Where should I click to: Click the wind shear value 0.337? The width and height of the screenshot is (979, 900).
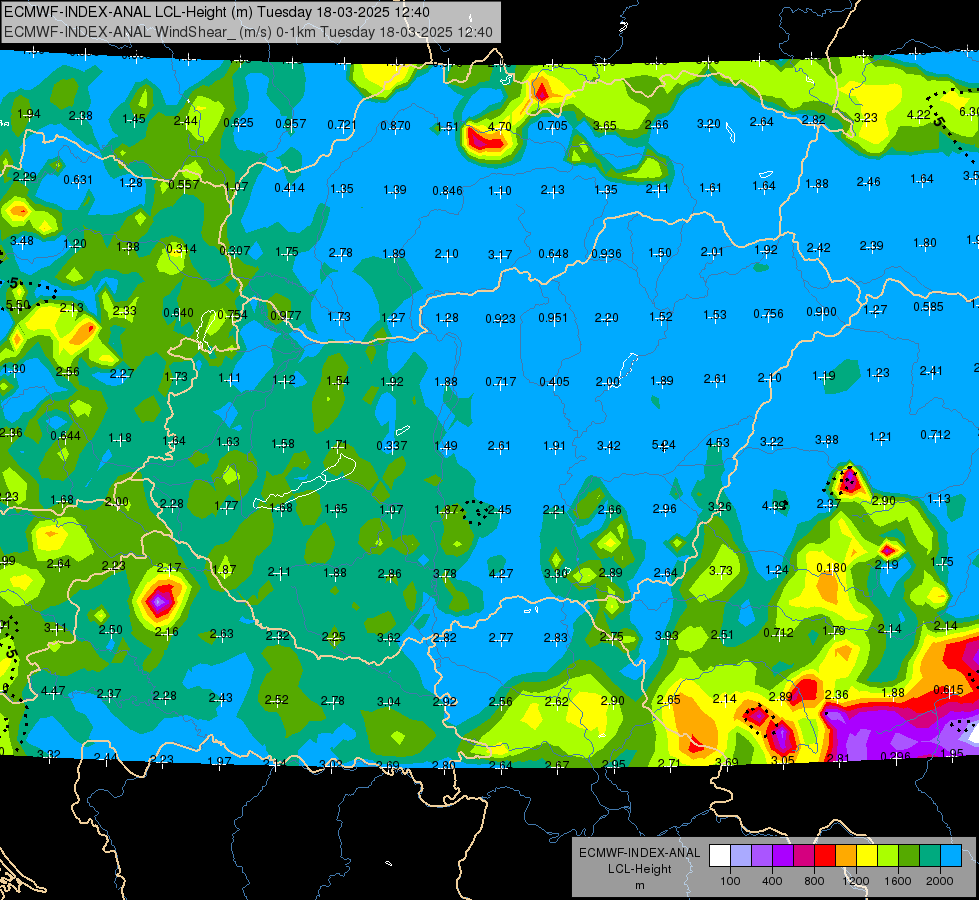391,445
